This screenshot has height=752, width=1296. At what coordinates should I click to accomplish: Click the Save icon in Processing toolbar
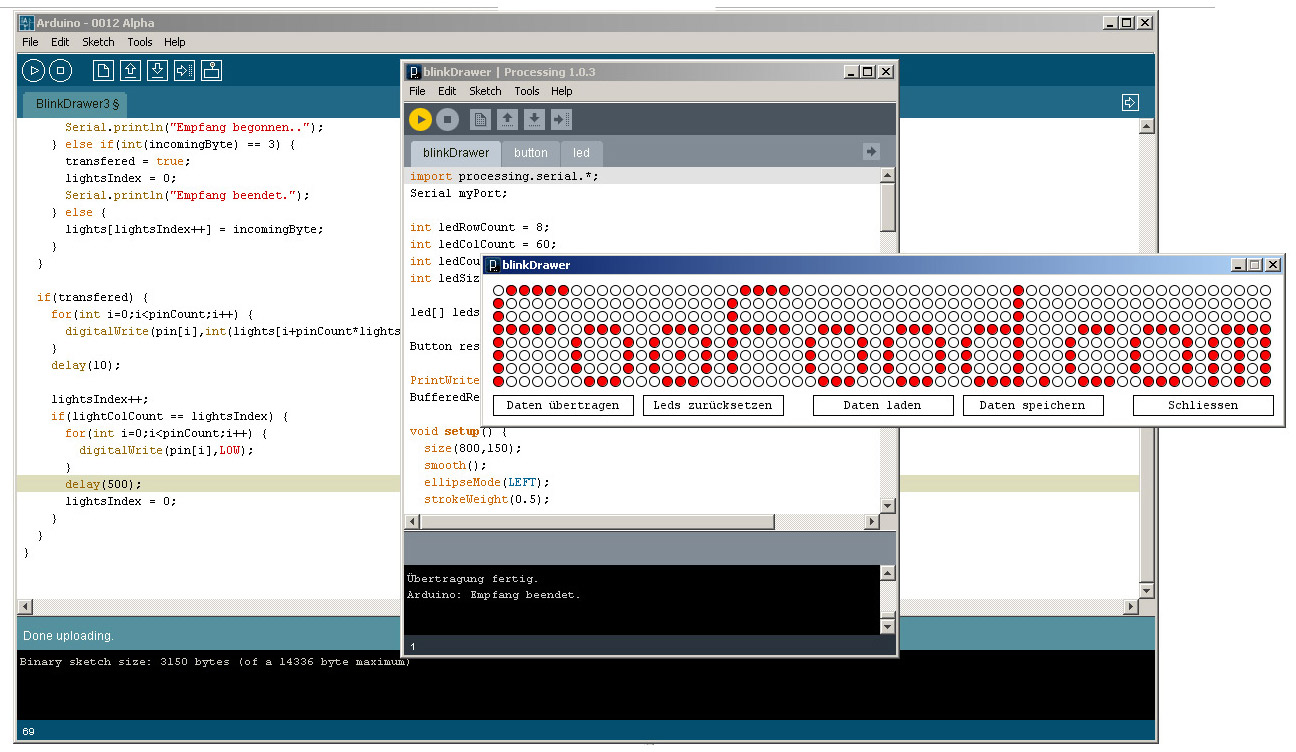535,120
